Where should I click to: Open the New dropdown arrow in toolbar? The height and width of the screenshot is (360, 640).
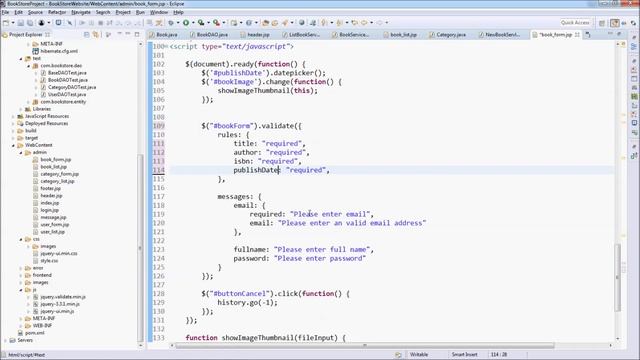[x=13, y=23]
